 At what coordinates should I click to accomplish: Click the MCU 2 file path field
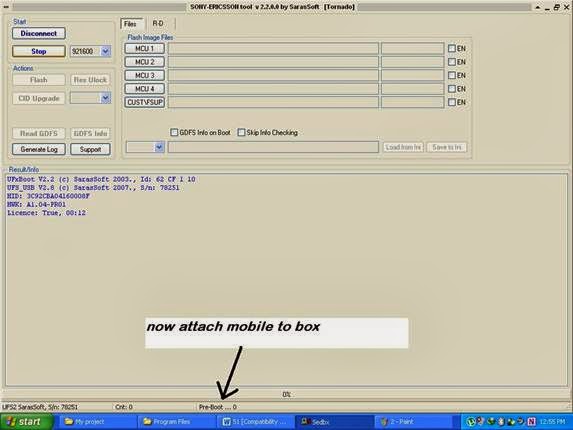[273, 62]
